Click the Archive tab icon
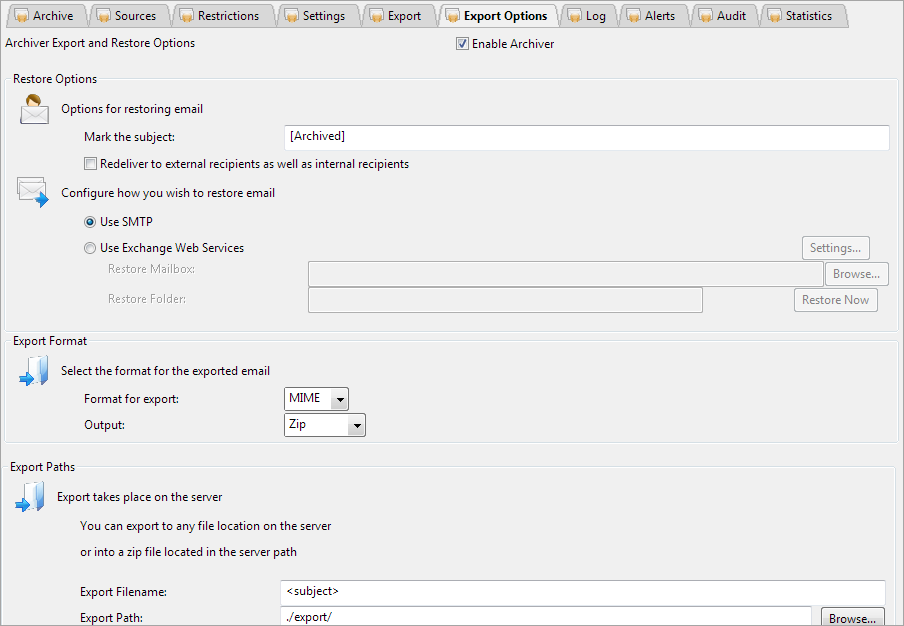This screenshot has height=626, width=904. pos(22,15)
